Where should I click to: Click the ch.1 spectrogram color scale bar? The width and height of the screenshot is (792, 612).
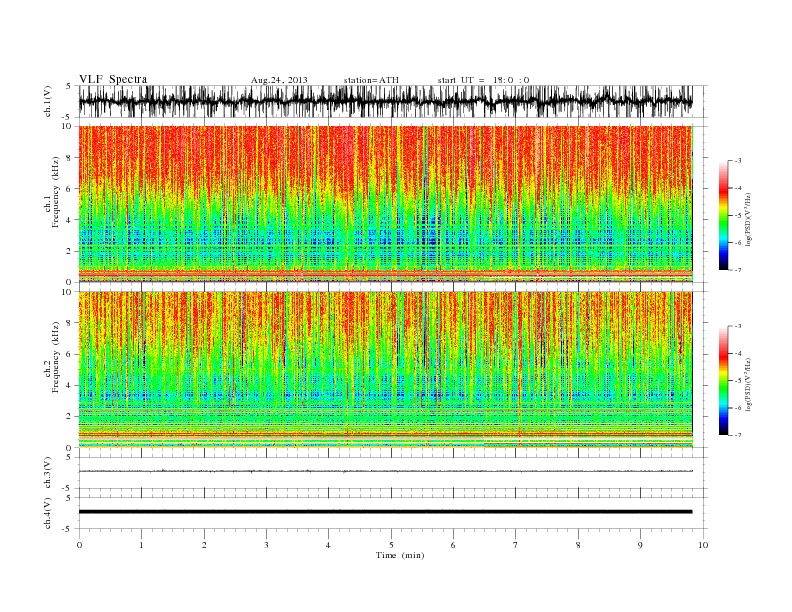(x=723, y=215)
